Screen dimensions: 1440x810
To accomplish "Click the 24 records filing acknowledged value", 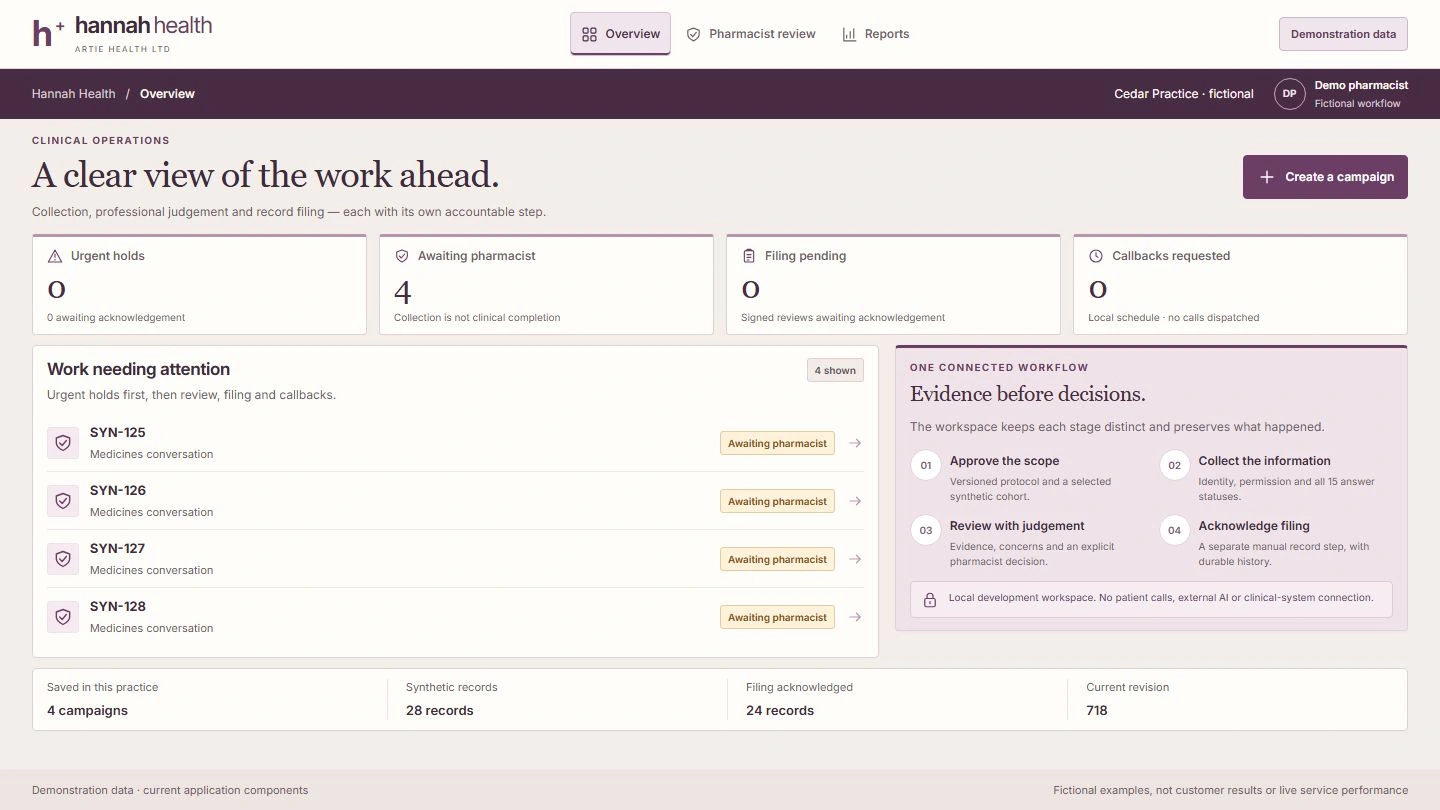I will [x=780, y=711].
